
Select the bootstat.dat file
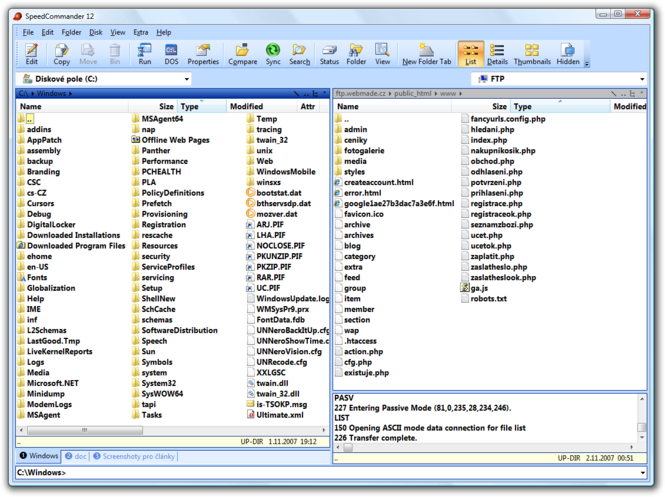coord(274,193)
